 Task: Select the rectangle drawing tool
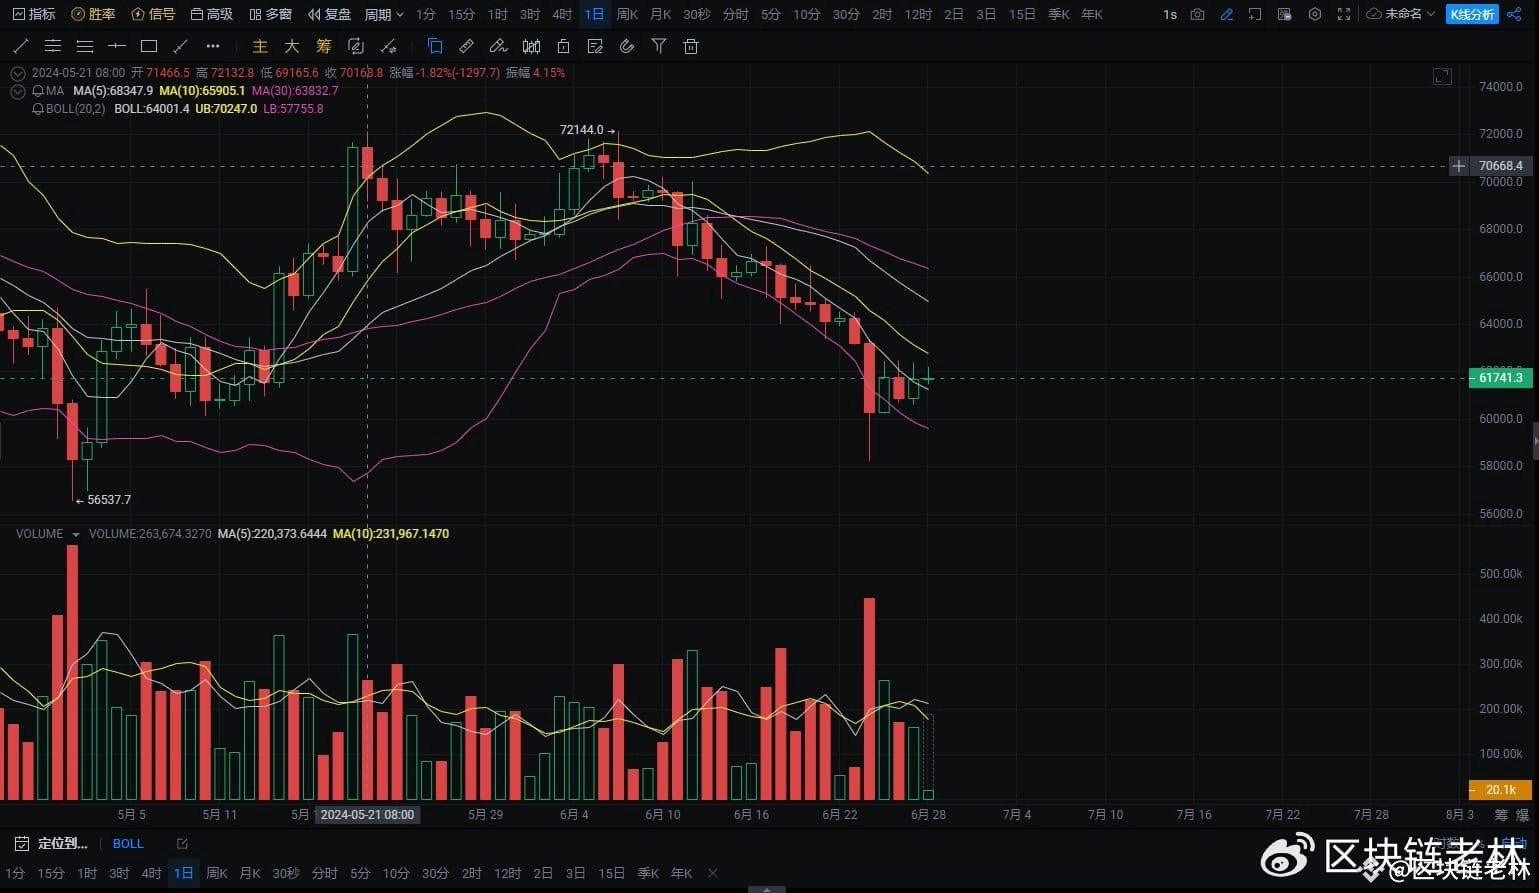coord(149,46)
